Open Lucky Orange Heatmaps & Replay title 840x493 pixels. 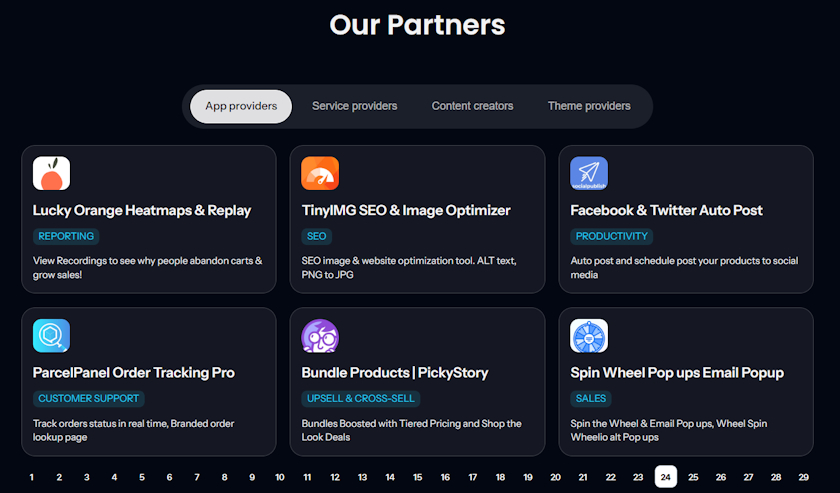point(142,211)
